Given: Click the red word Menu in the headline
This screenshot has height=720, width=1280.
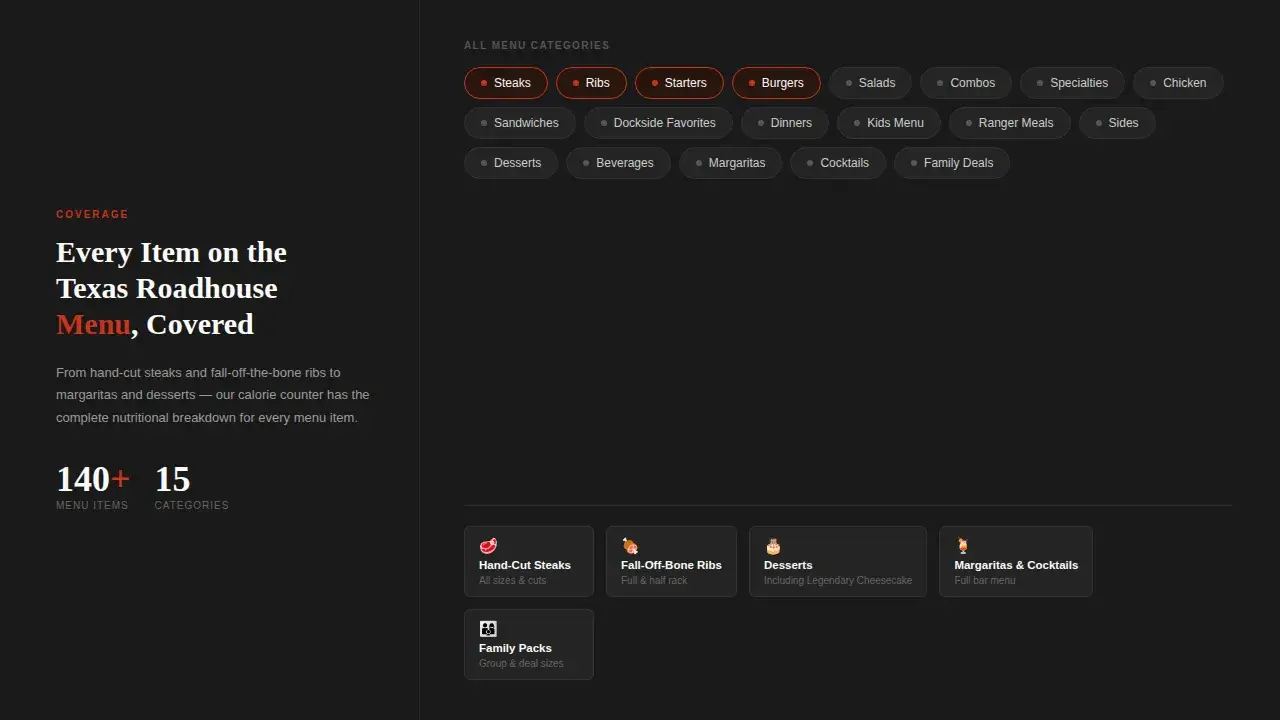Looking at the screenshot, I should click(93, 324).
